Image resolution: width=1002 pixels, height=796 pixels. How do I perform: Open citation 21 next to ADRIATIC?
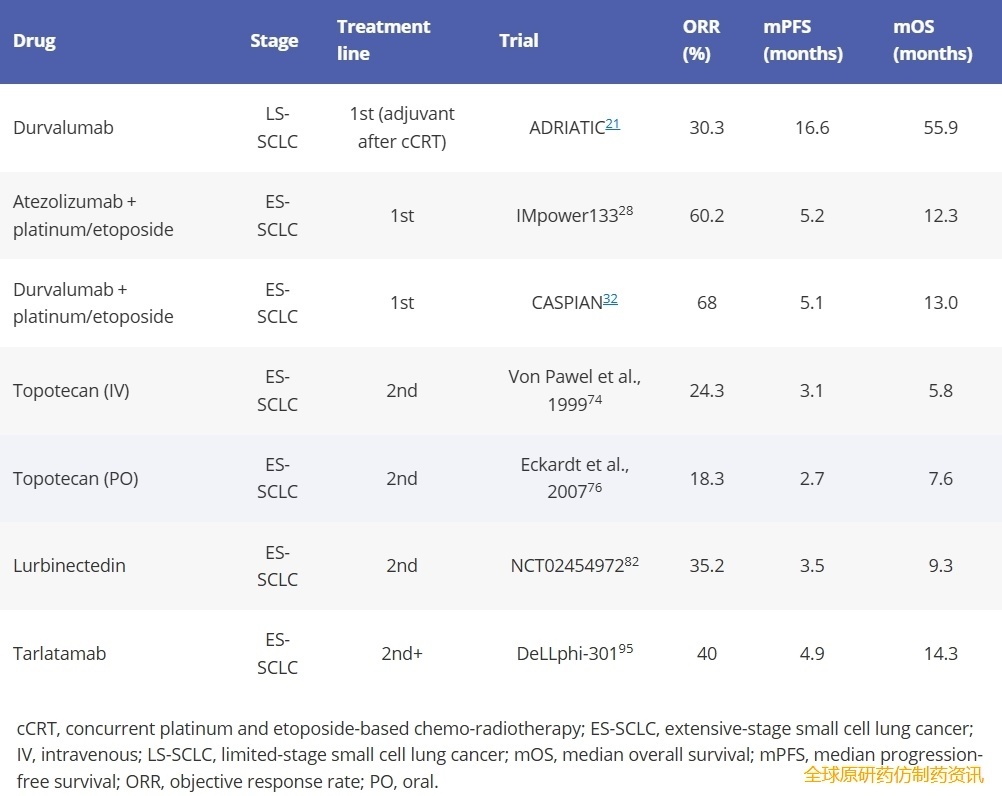point(613,124)
